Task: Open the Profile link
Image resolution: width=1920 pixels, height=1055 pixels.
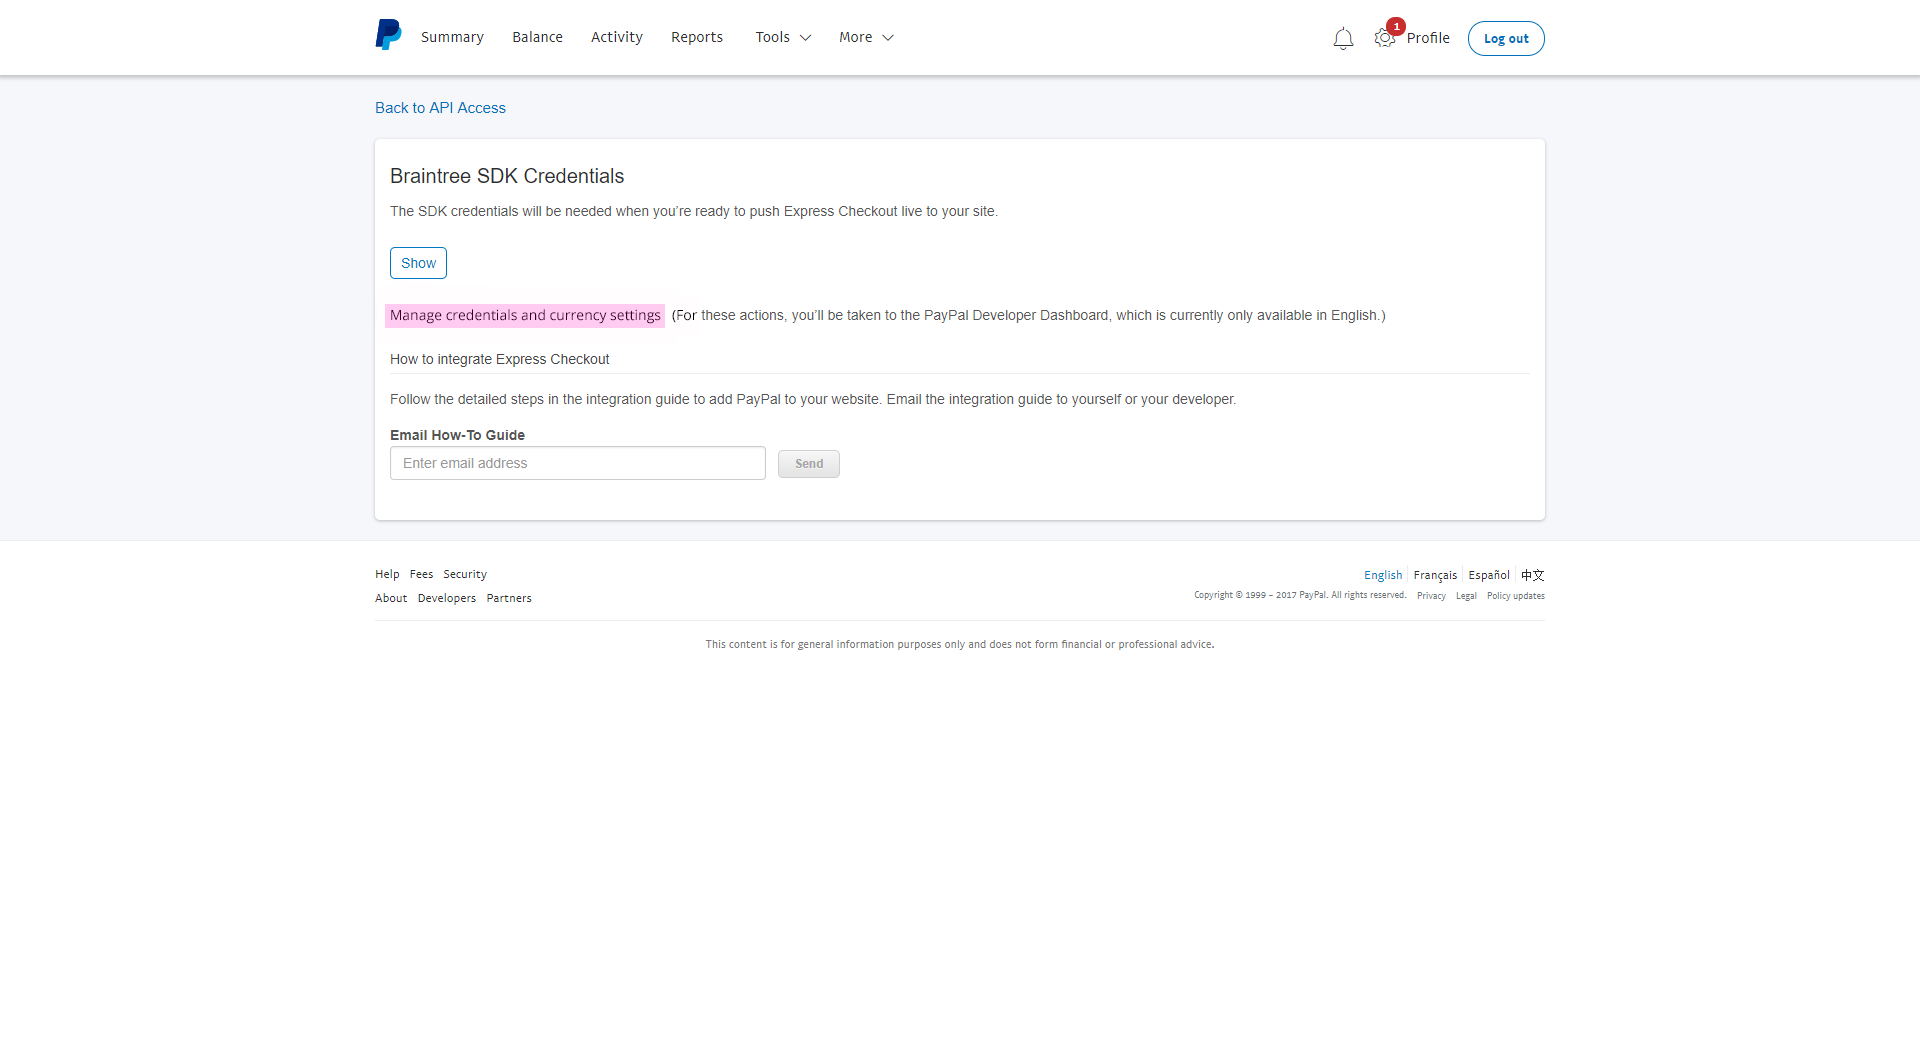Action: pos(1428,38)
